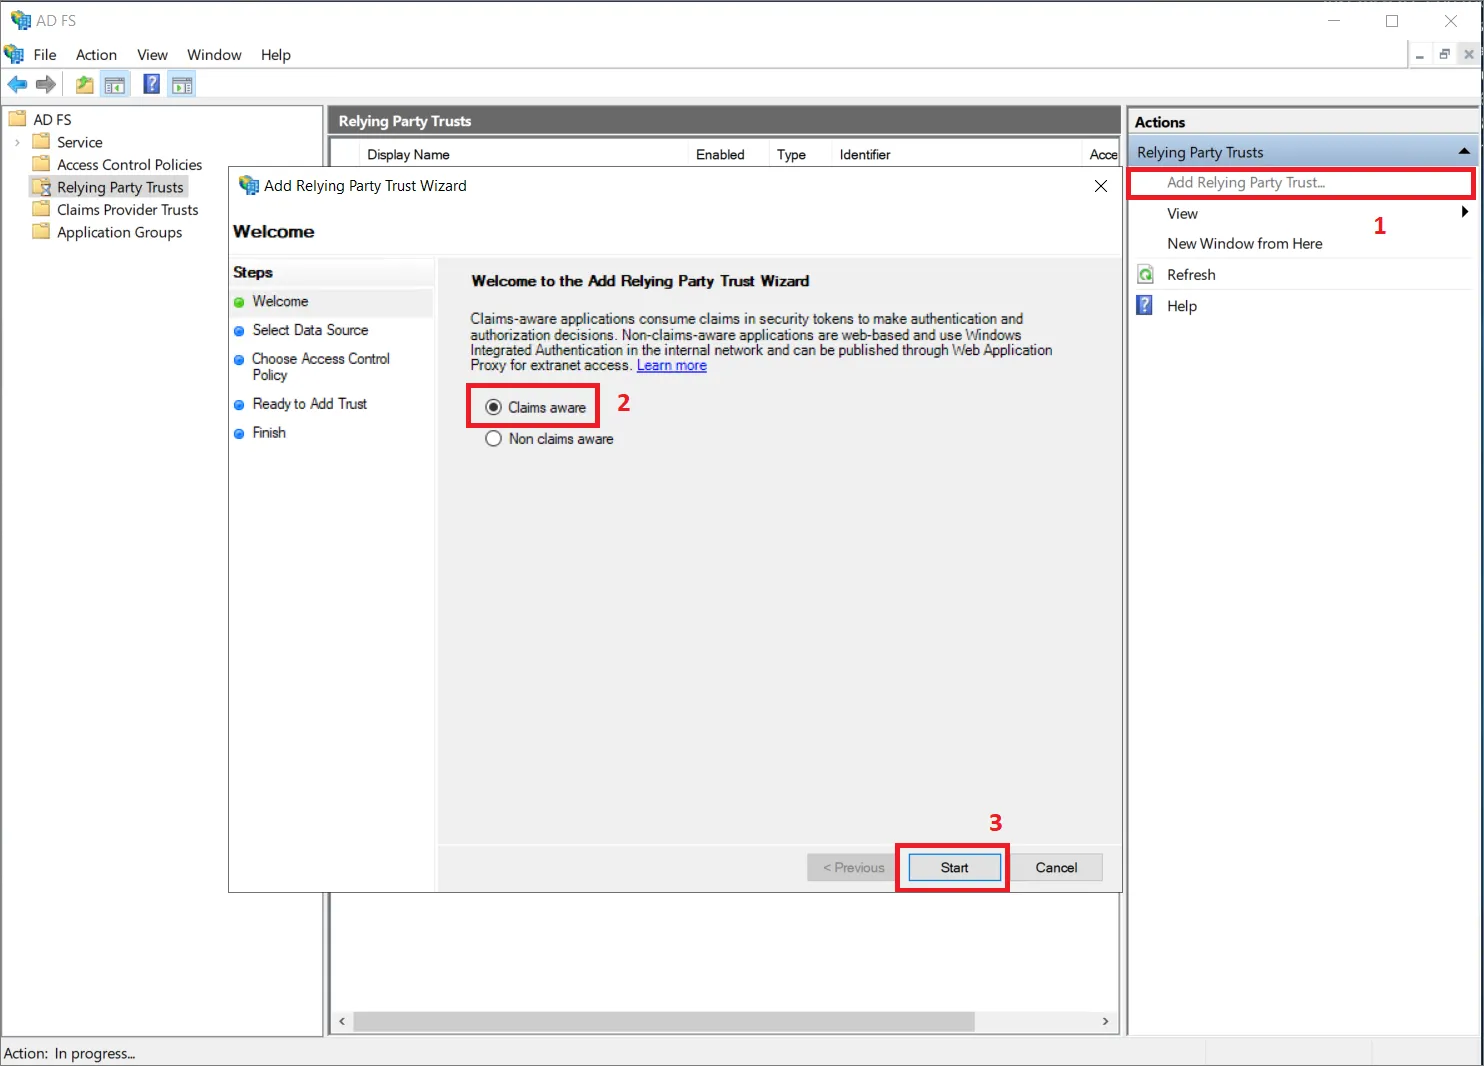Select Application Groups in the tree
The width and height of the screenshot is (1484, 1066).
[x=120, y=232]
